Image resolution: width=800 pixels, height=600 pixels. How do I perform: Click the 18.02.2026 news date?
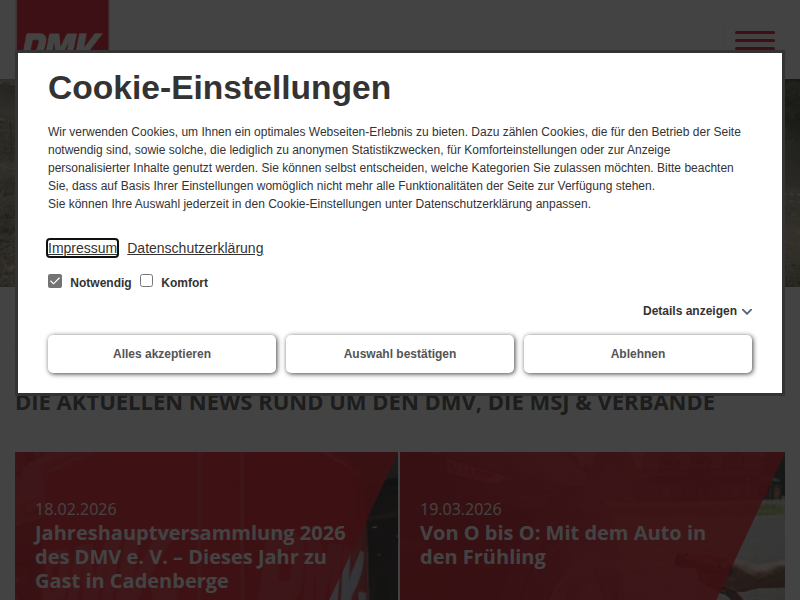pyautogui.click(x=72, y=509)
